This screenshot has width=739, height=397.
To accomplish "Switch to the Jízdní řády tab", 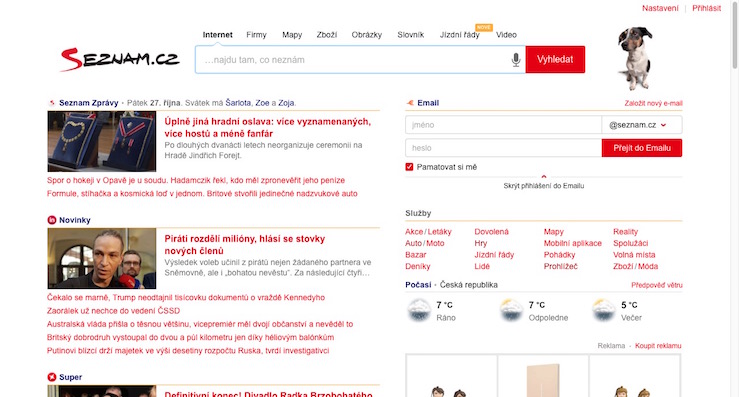I will tap(460, 35).
